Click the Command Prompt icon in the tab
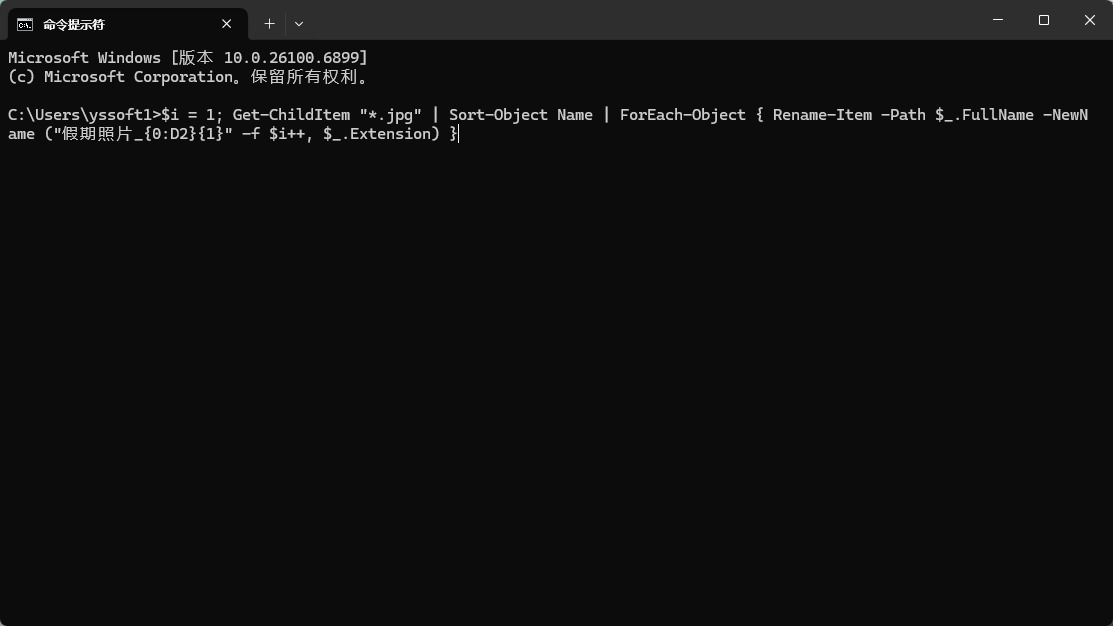The width and height of the screenshot is (1113, 626). [x=25, y=24]
